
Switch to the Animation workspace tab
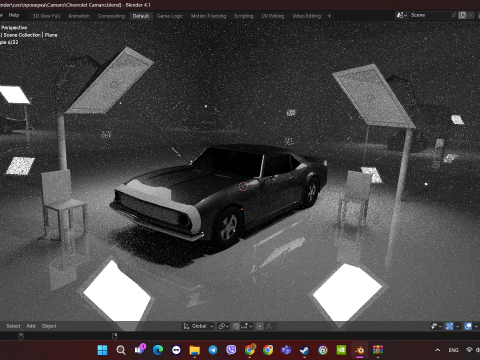tap(79, 16)
